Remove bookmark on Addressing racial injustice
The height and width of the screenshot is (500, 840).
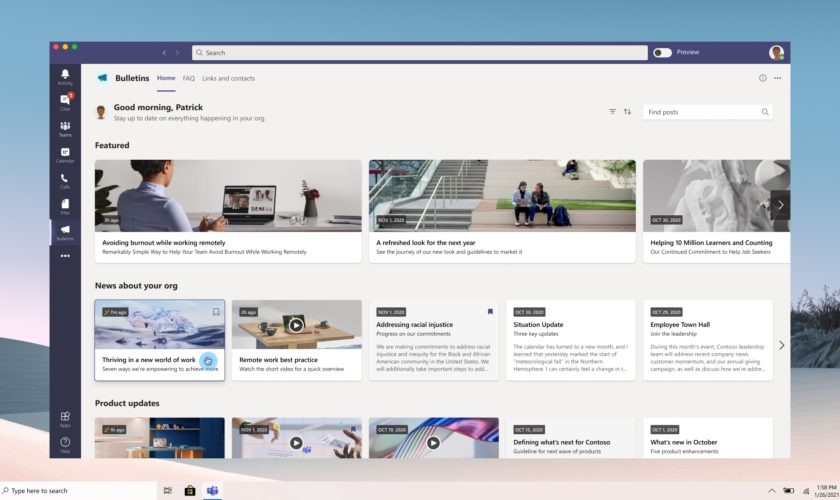[490, 311]
